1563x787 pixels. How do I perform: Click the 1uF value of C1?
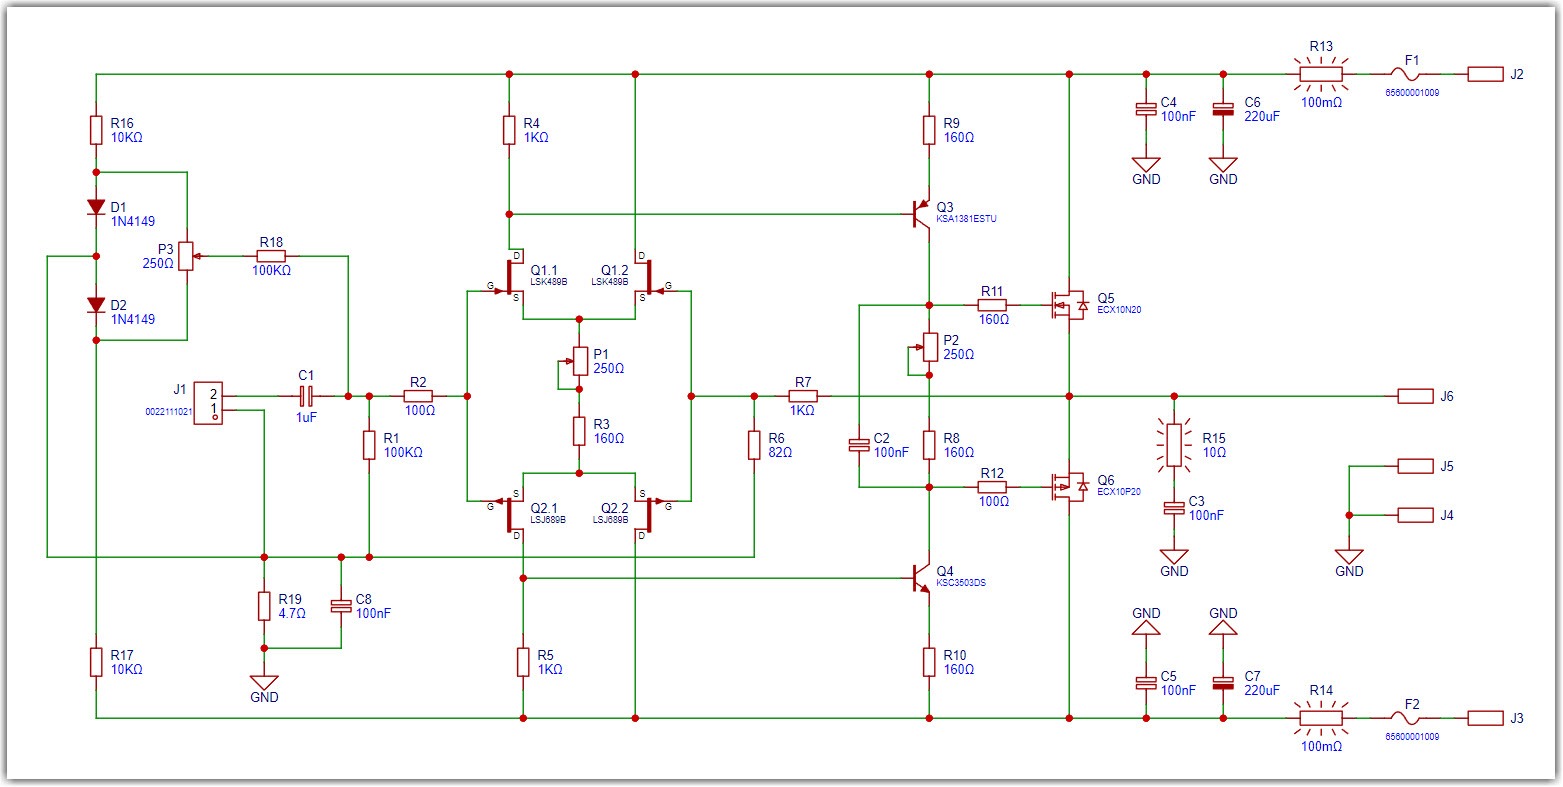305,419
